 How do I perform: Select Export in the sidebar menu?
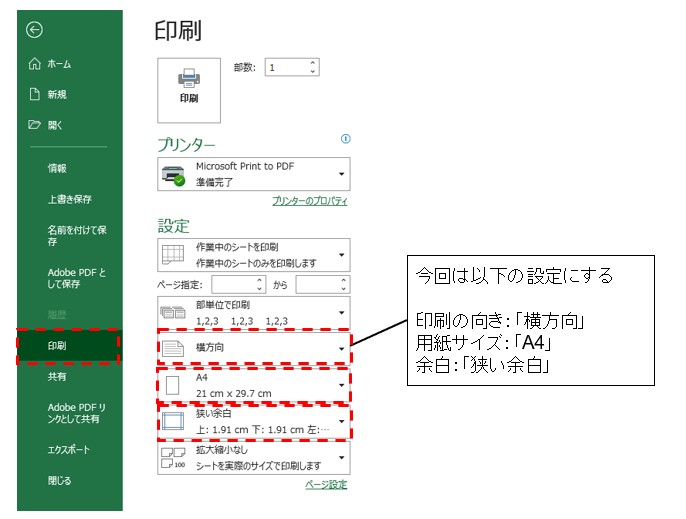[x=68, y=450]
